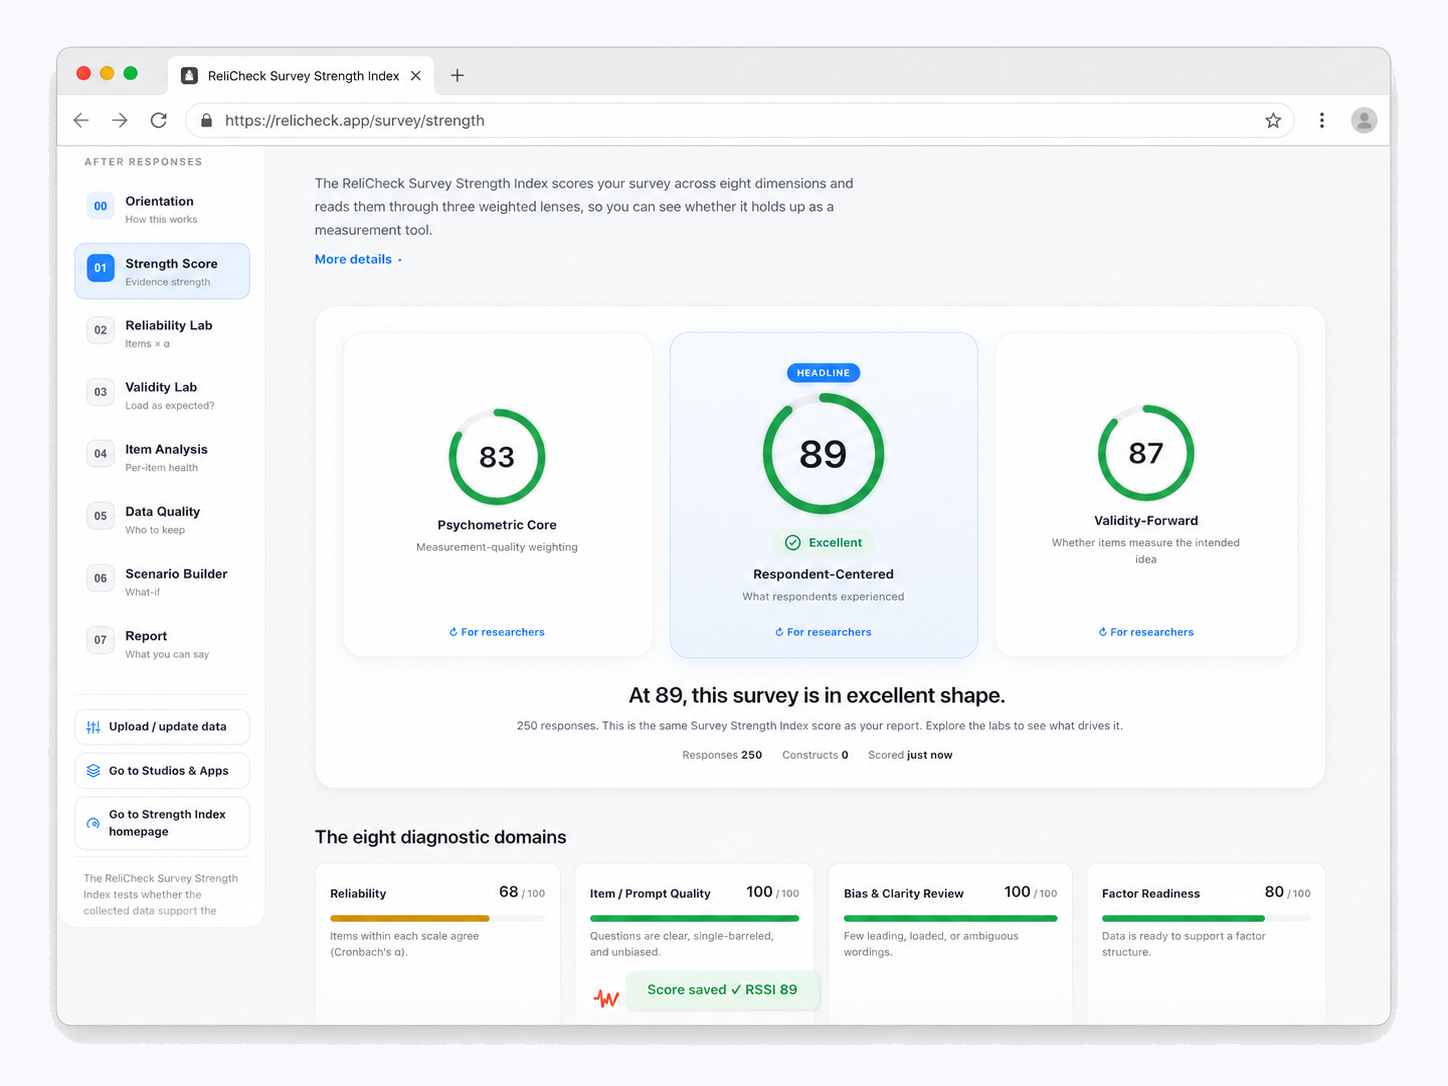Image resolution: width=1448 pixels, height=1086 pixels.
Task: Click the bookmark star icon
Action: [x=1272, y=120]
